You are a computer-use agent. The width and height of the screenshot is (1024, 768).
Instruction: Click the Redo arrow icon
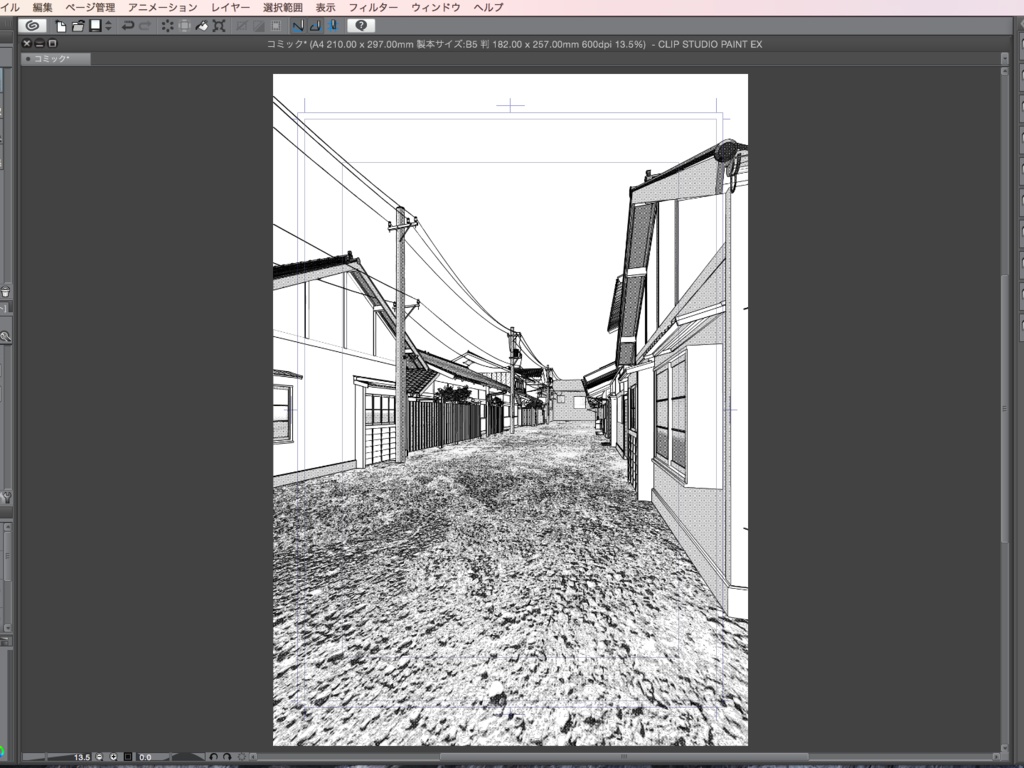146,27
